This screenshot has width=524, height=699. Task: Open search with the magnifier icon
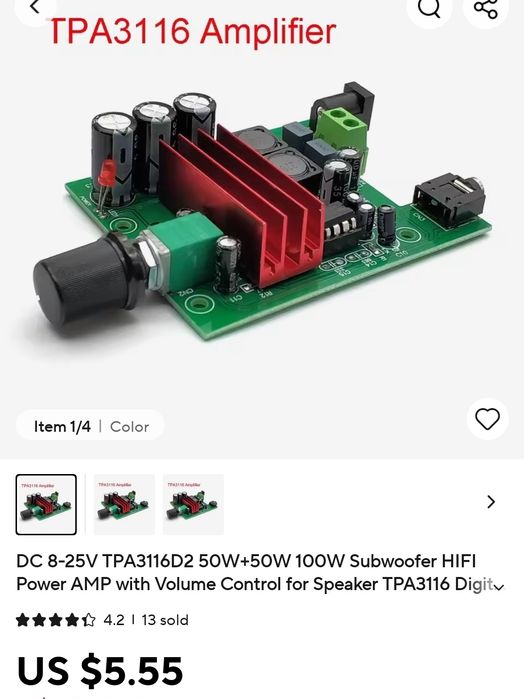tap(429, 8)
